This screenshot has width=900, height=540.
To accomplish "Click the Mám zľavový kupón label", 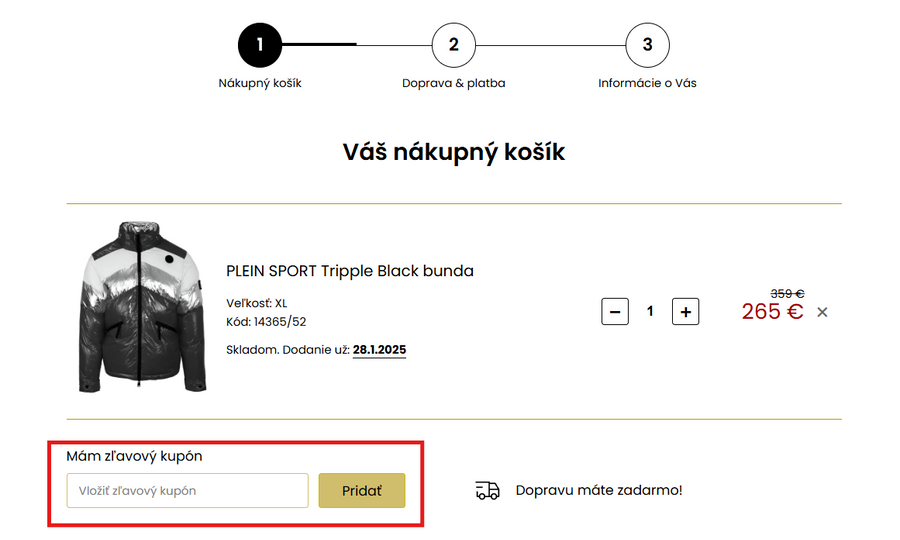I will [134, 456].
